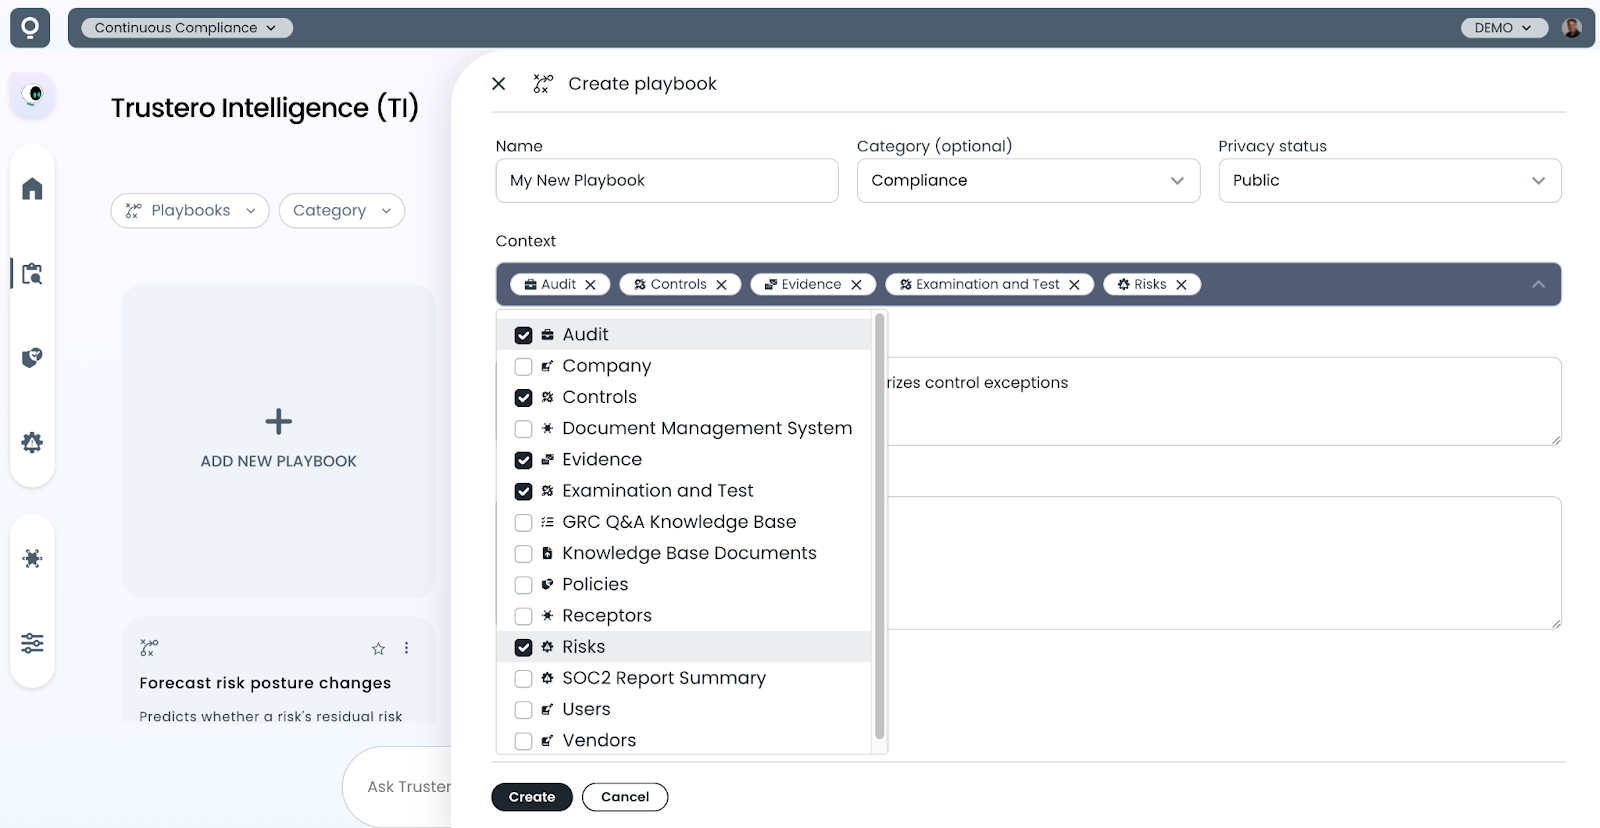Select the Vendors list label
1600x828 pixels.
[x=599, y=741]
